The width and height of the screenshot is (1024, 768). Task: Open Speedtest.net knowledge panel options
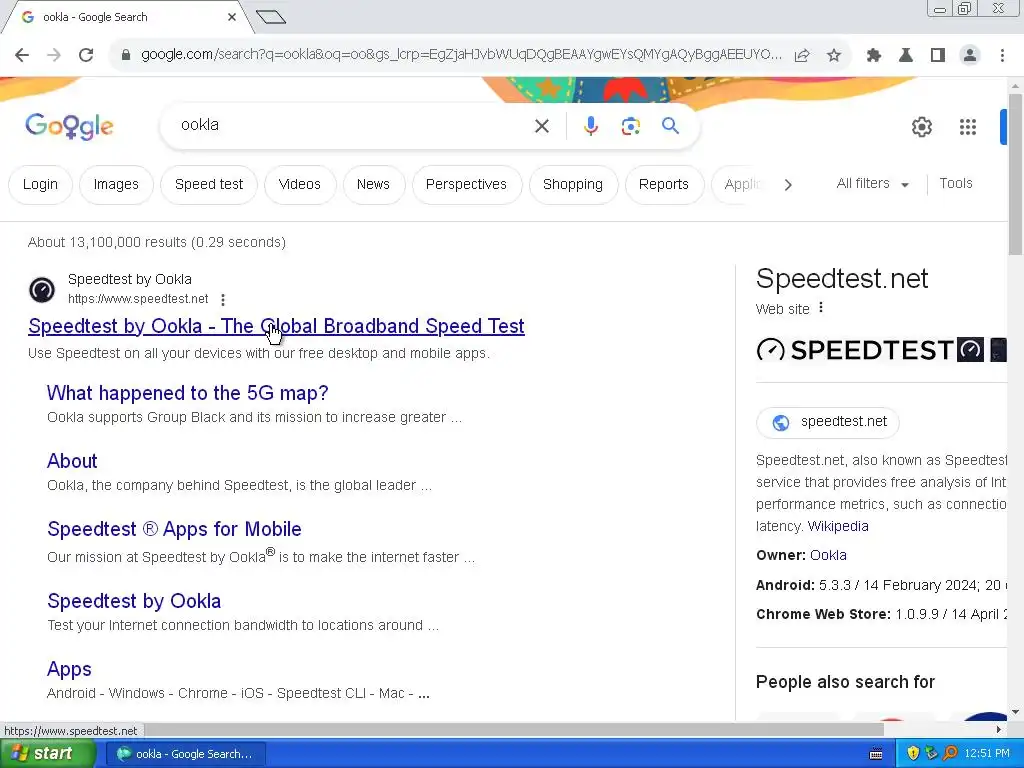(x=821, y=308)
